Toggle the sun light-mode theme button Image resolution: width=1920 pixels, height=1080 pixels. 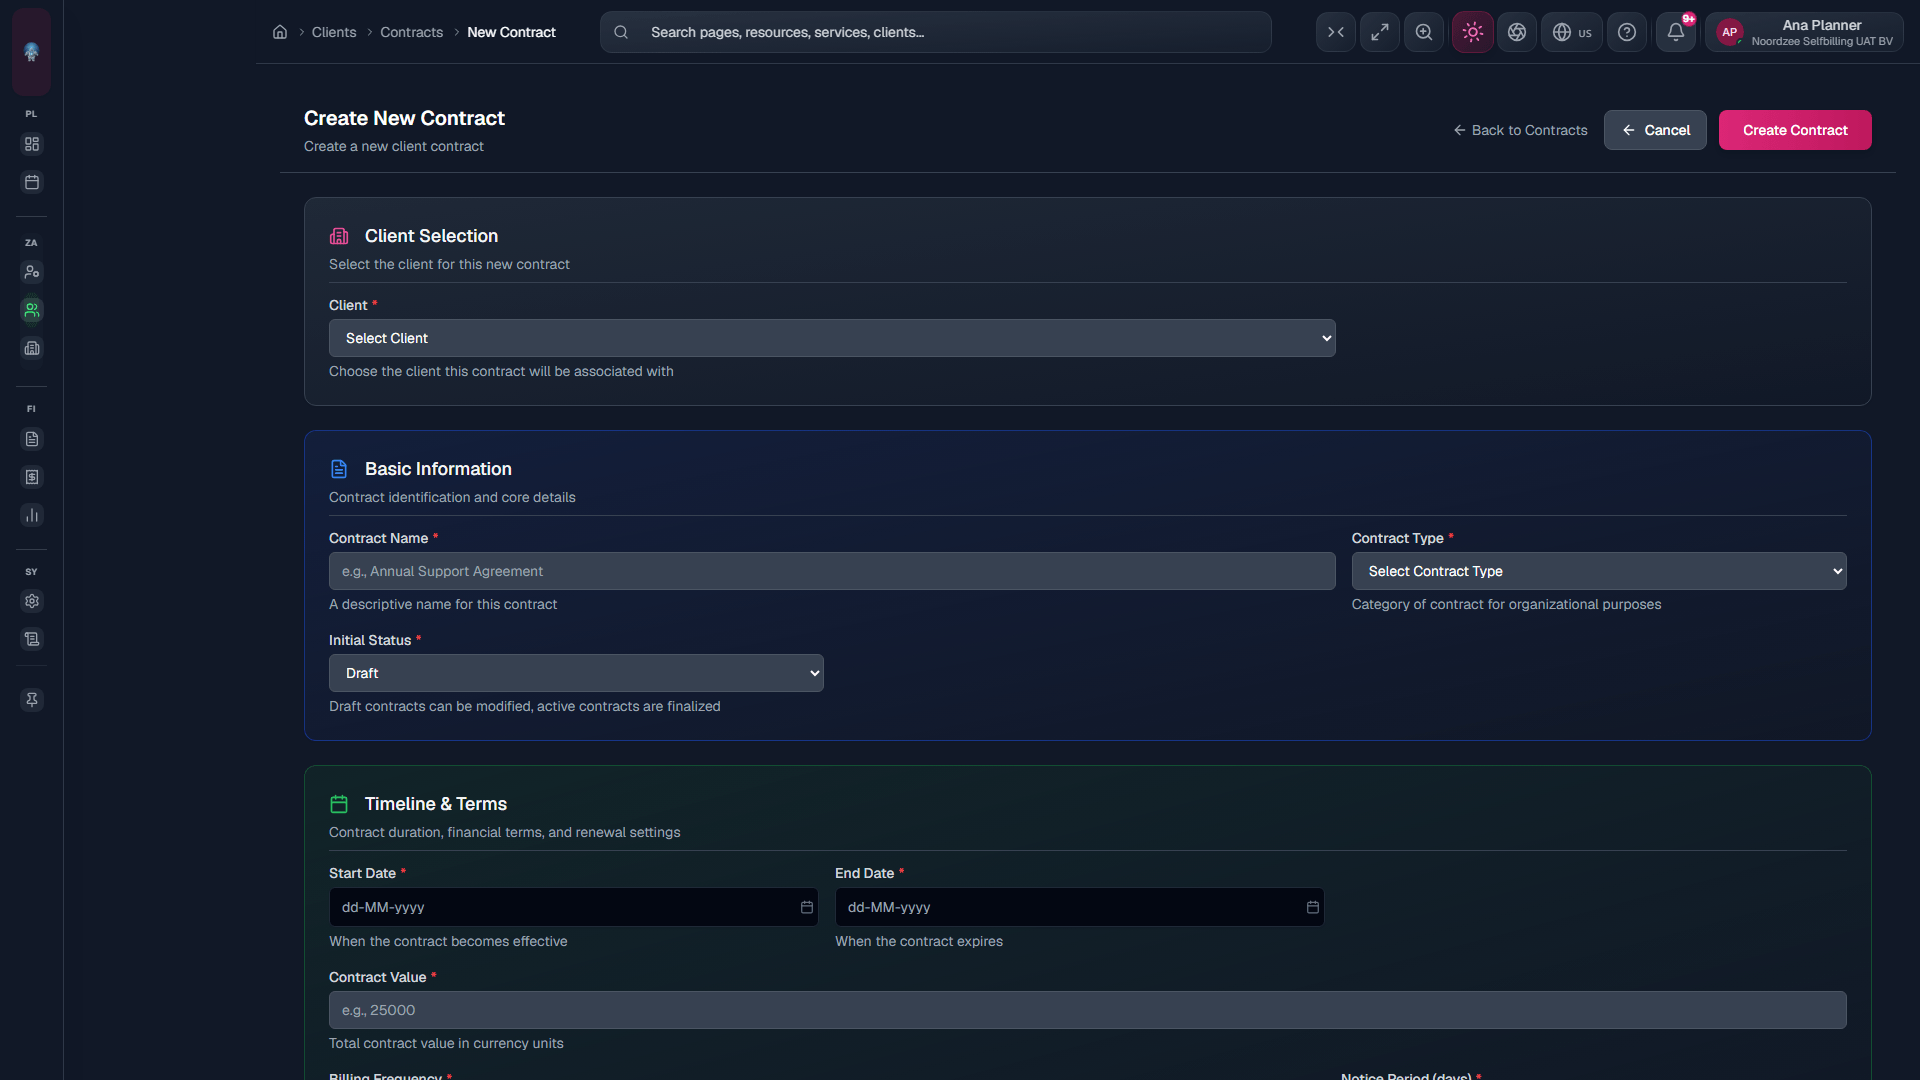1473,32
